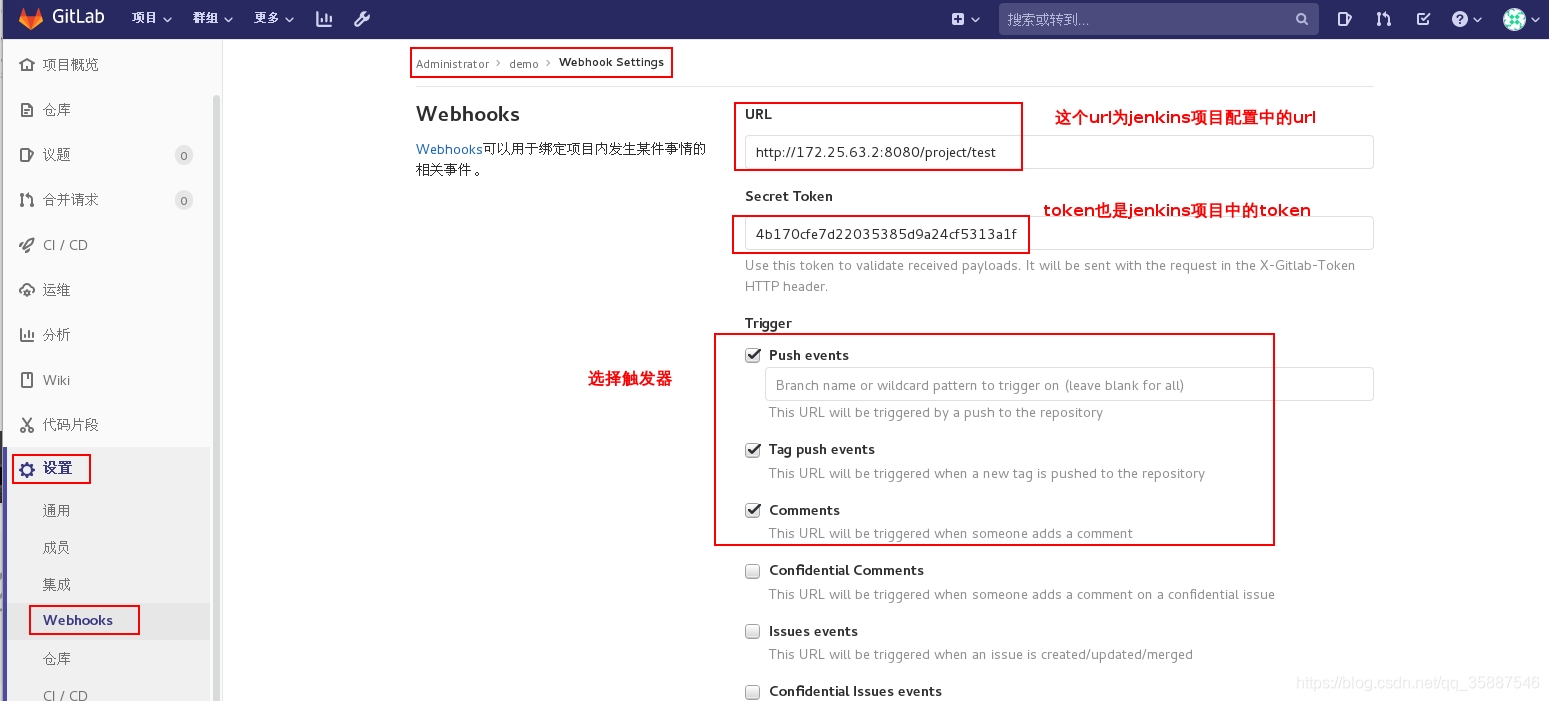
Task: Click merge requests count badge 0
Action: (x=183, y=200)
